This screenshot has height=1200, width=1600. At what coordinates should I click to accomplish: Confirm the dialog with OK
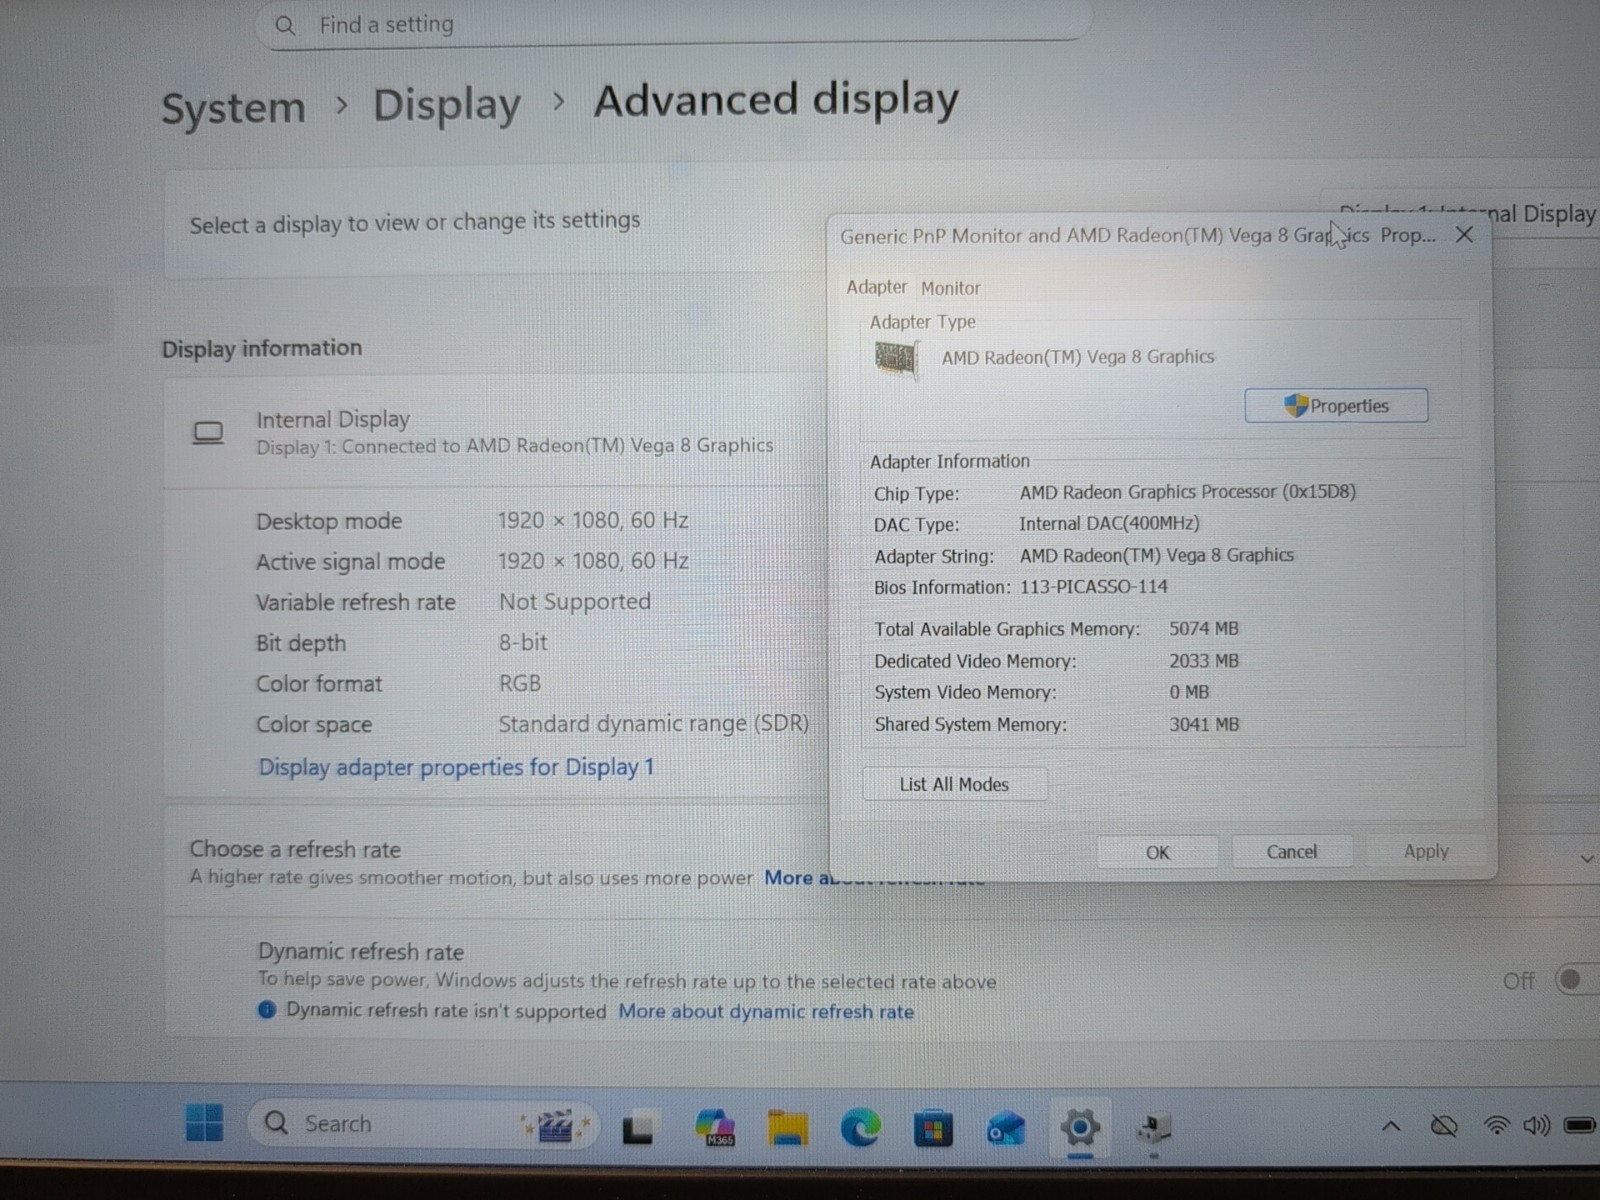pyautogui.click(x=1157, y=852)
